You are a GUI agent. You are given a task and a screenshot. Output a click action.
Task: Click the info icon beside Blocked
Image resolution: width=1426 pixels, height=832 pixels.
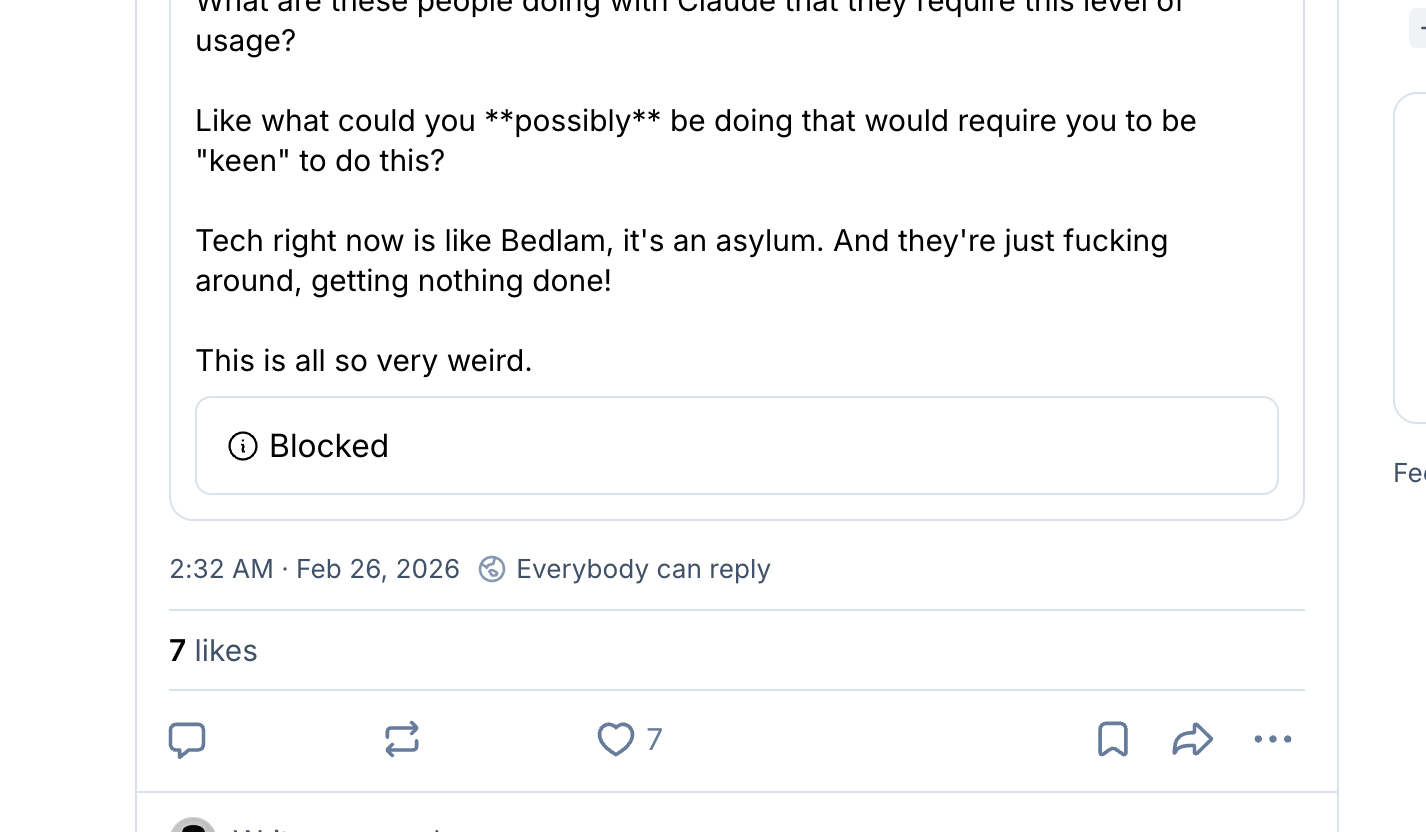[x=243, y=446]
